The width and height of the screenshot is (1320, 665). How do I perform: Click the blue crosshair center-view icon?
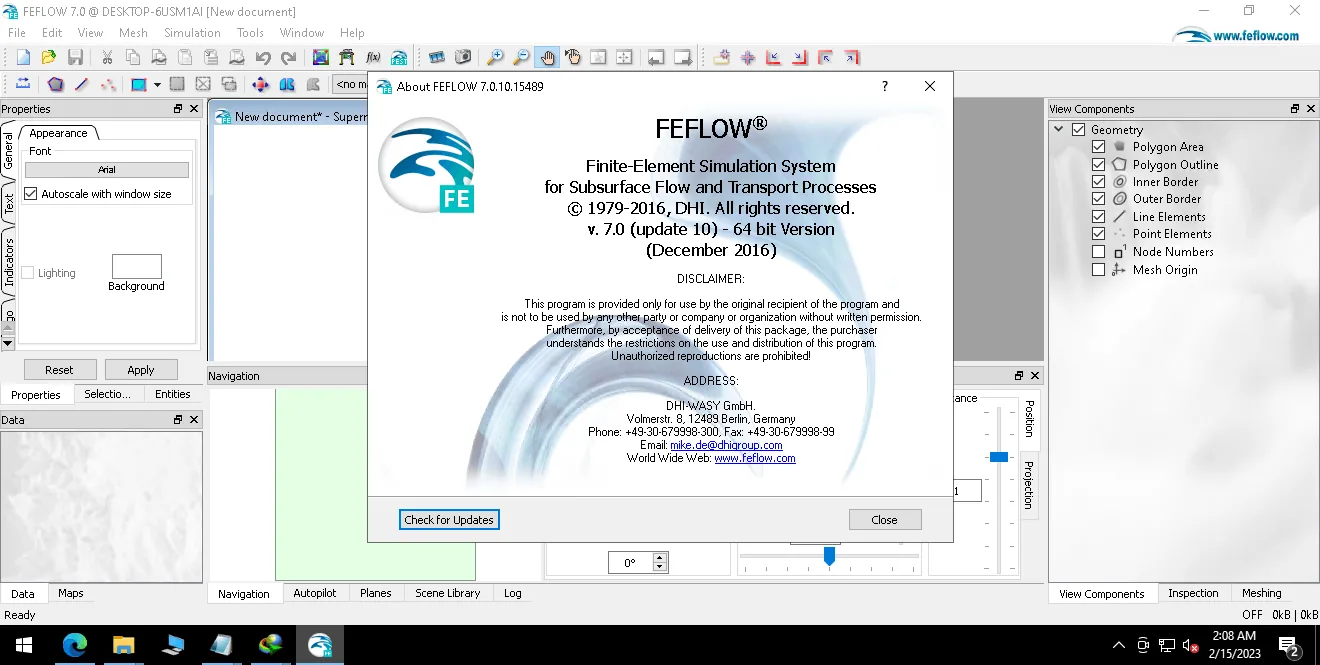[x=748, y=58]
